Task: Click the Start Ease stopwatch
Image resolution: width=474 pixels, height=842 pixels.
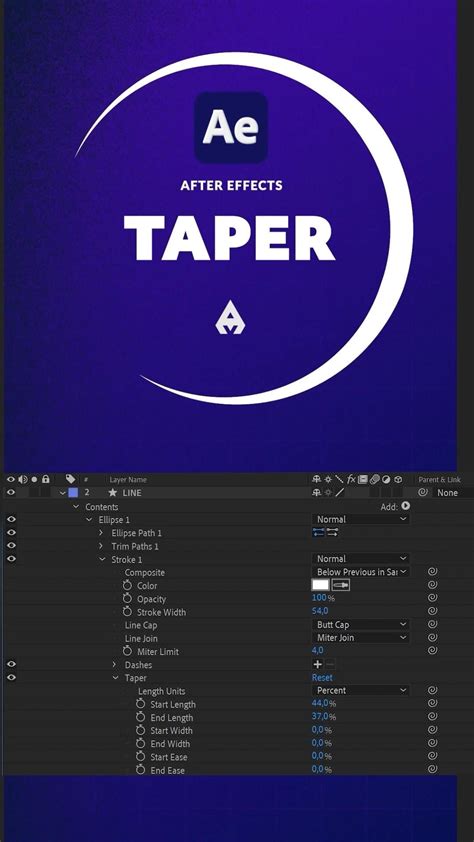Action: [141, 757]
